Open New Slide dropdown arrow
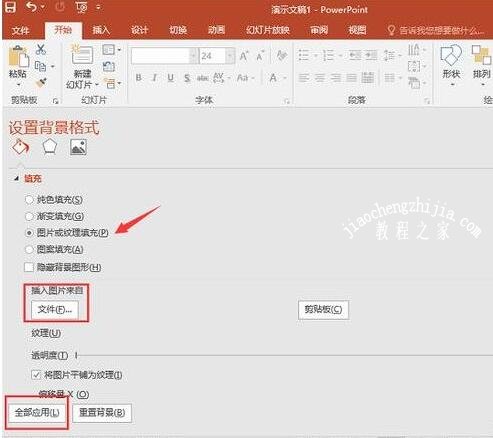The height and width of the screenshot is (438, 493). point(97,85)
